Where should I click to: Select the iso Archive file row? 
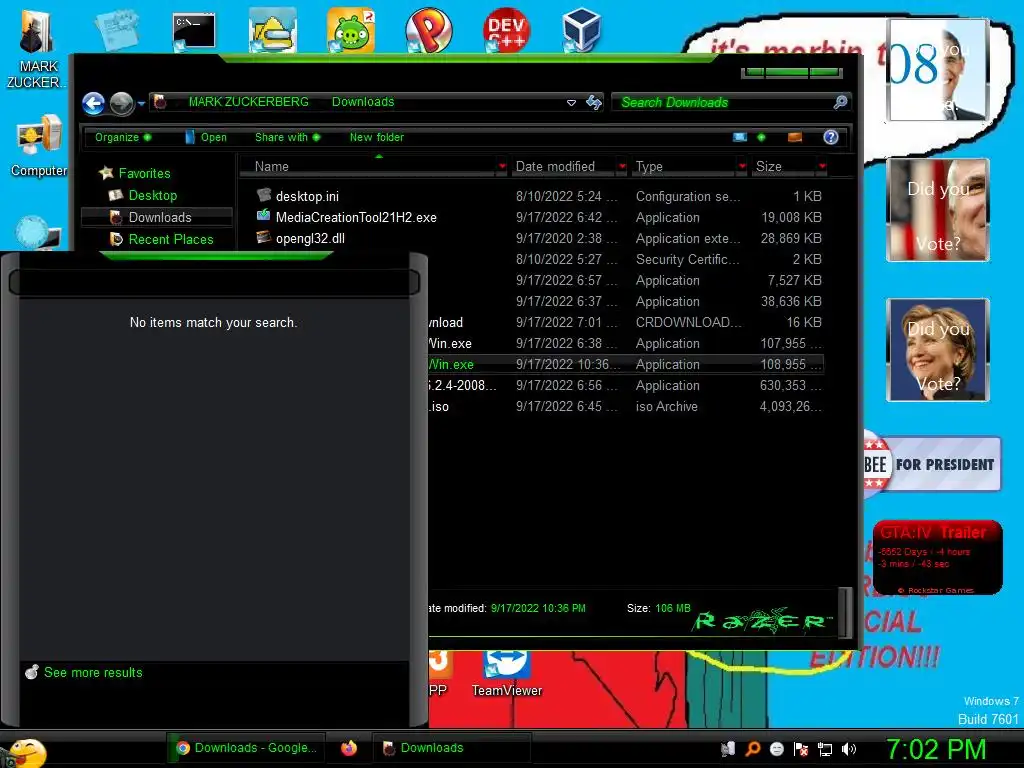(626, 406)
